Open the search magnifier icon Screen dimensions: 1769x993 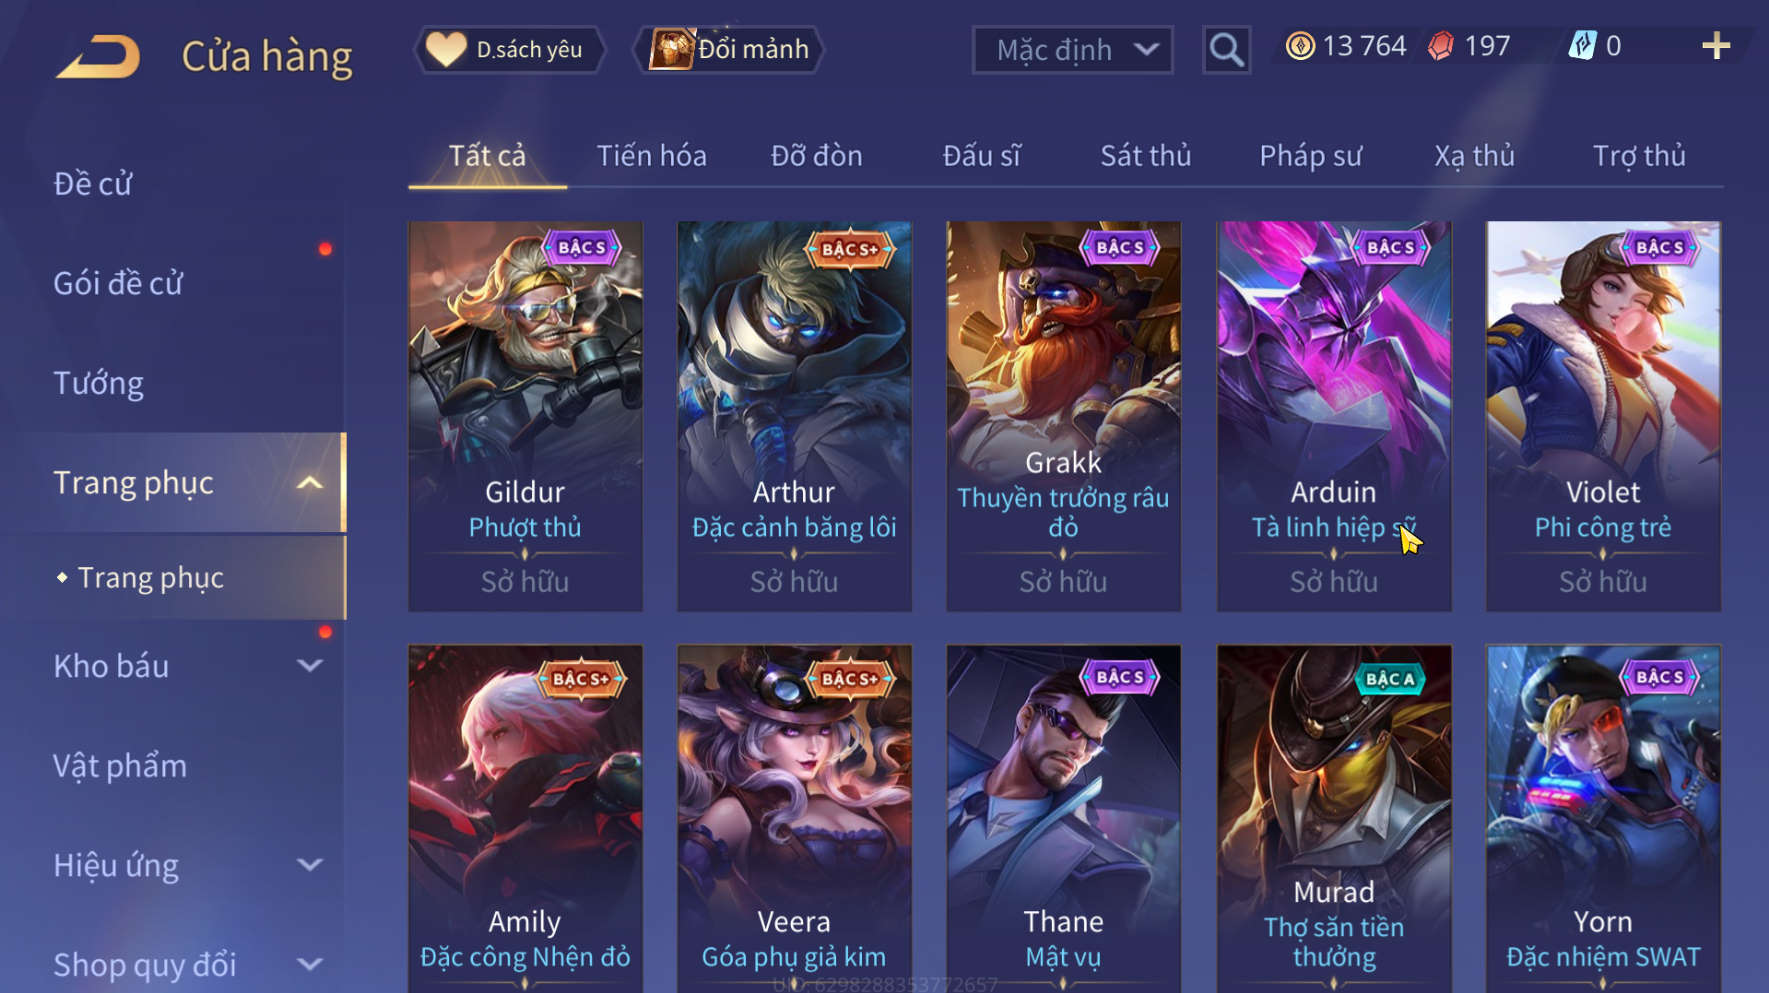[x=1226, y=49]
